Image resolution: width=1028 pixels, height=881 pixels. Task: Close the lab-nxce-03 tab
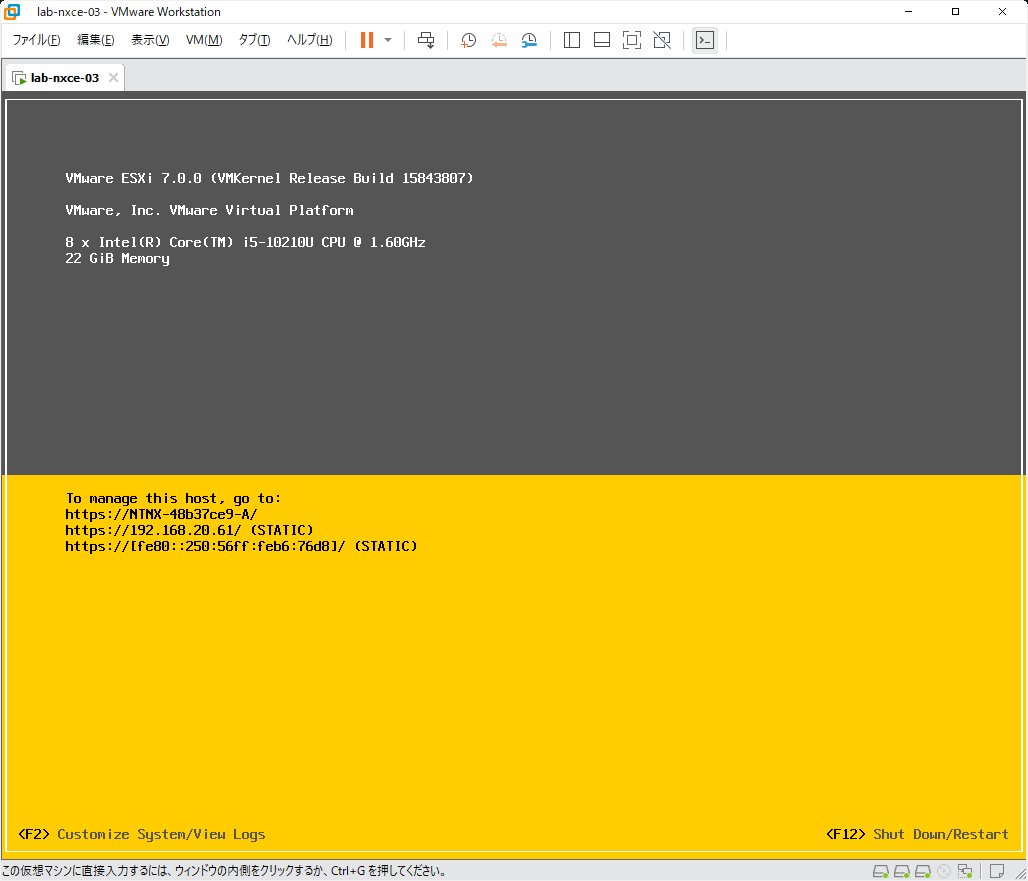113,78
